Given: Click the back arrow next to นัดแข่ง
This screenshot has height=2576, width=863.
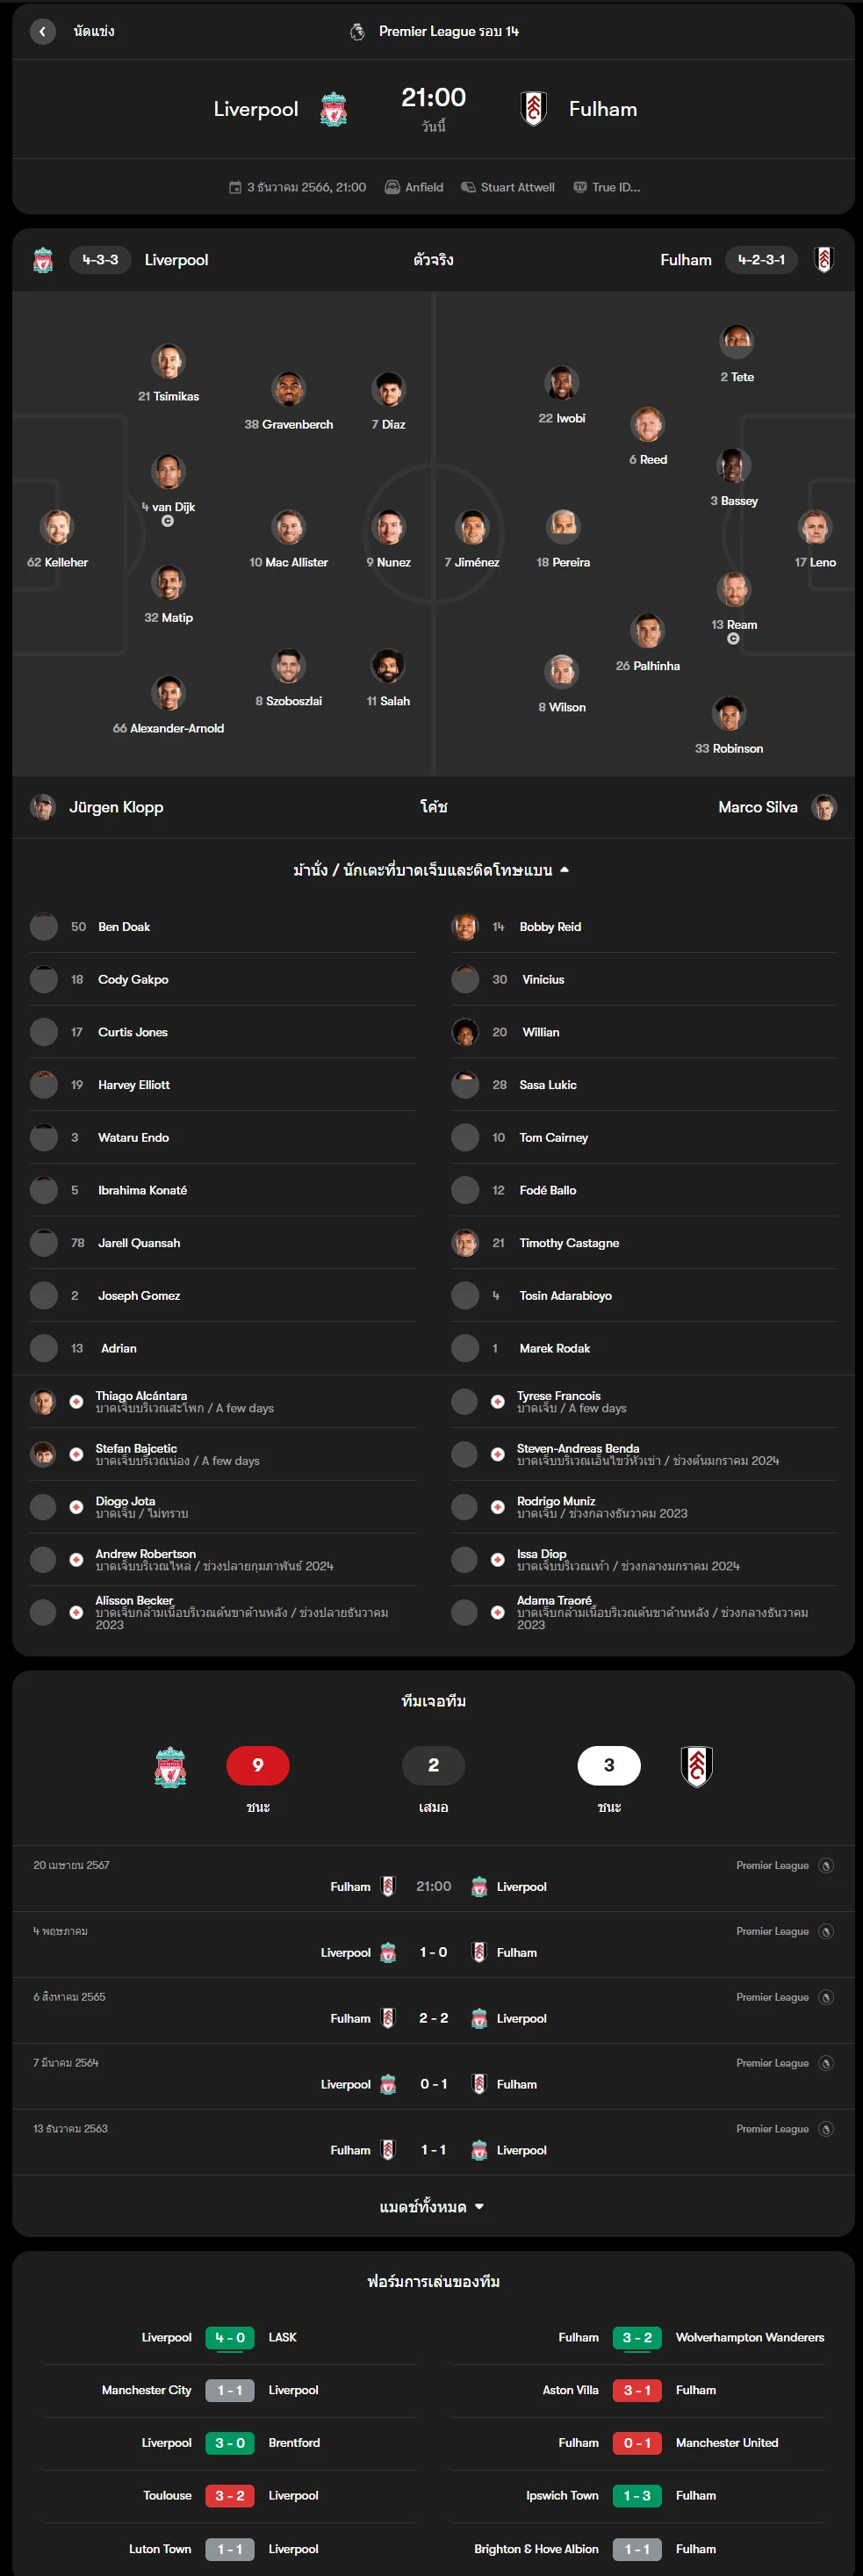Looking at the screenshot, I should tap(42, 32).
